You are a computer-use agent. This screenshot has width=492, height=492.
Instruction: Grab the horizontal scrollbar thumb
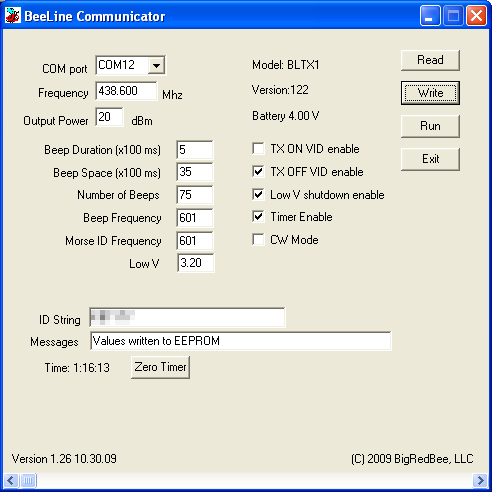coord(28,481)
